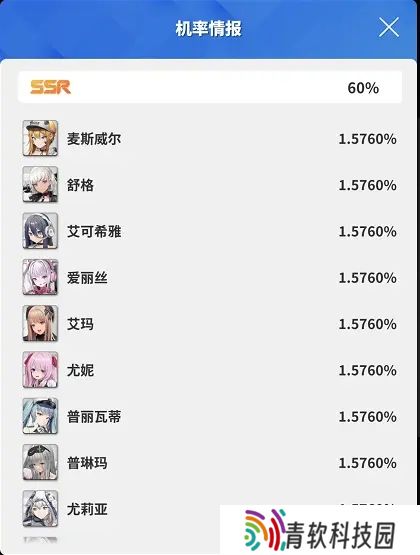Viewport: 420px width, 555px height.
Task: Click 1.5760% rate beside 舒格
Action: coord(367,185)
